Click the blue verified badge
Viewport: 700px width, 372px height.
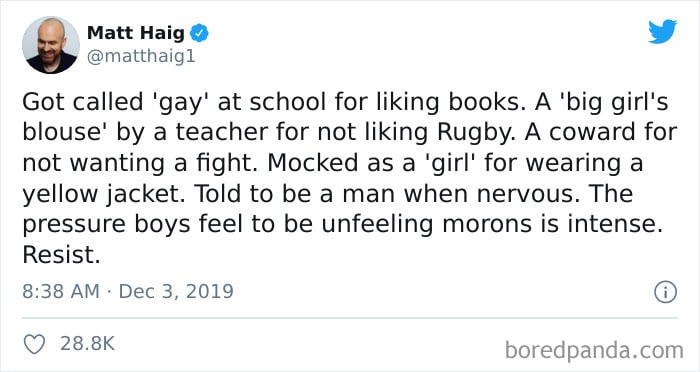tap(199, 33)
